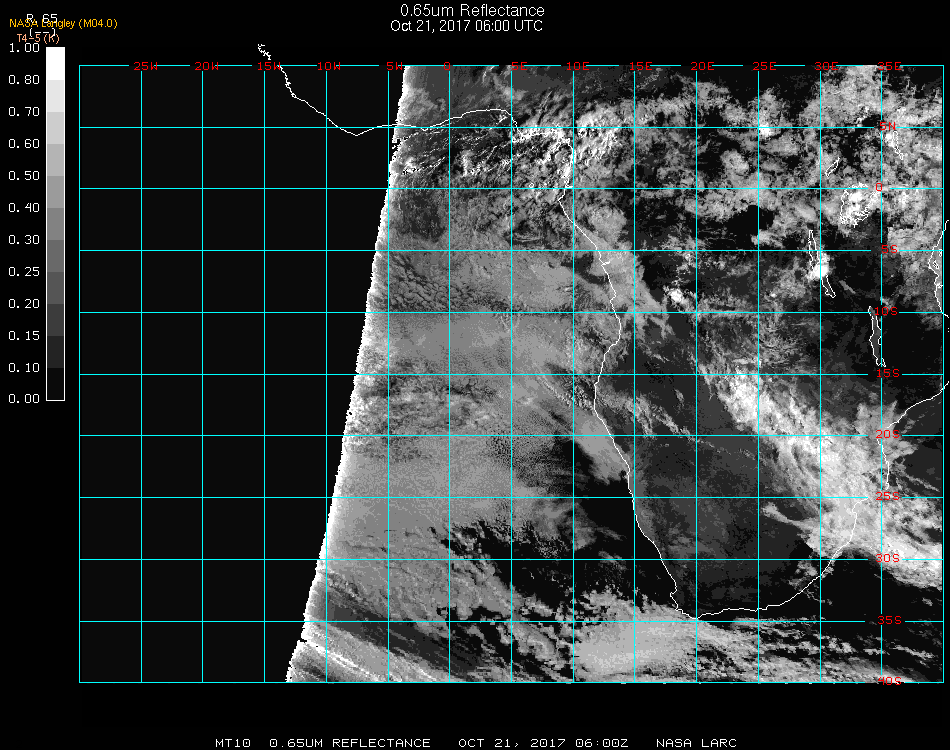Click the black bottom segment of the colorbar
Viewport: 950px width, 750px height.
55,385
